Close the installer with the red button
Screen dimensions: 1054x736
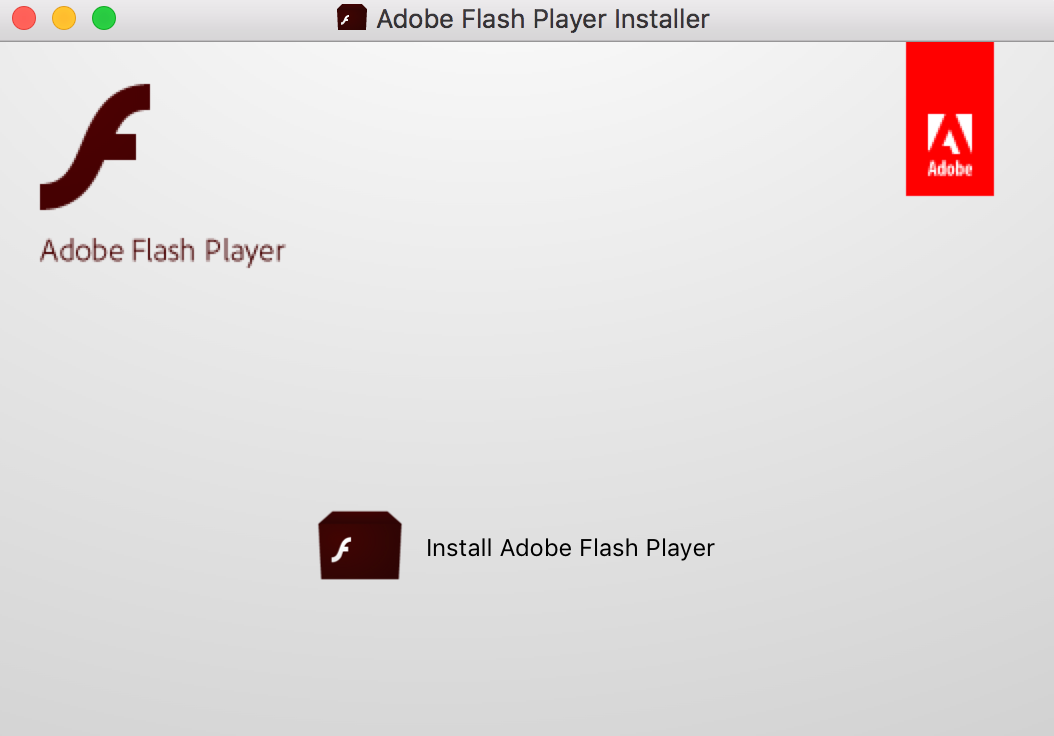[x=24, y=18]
